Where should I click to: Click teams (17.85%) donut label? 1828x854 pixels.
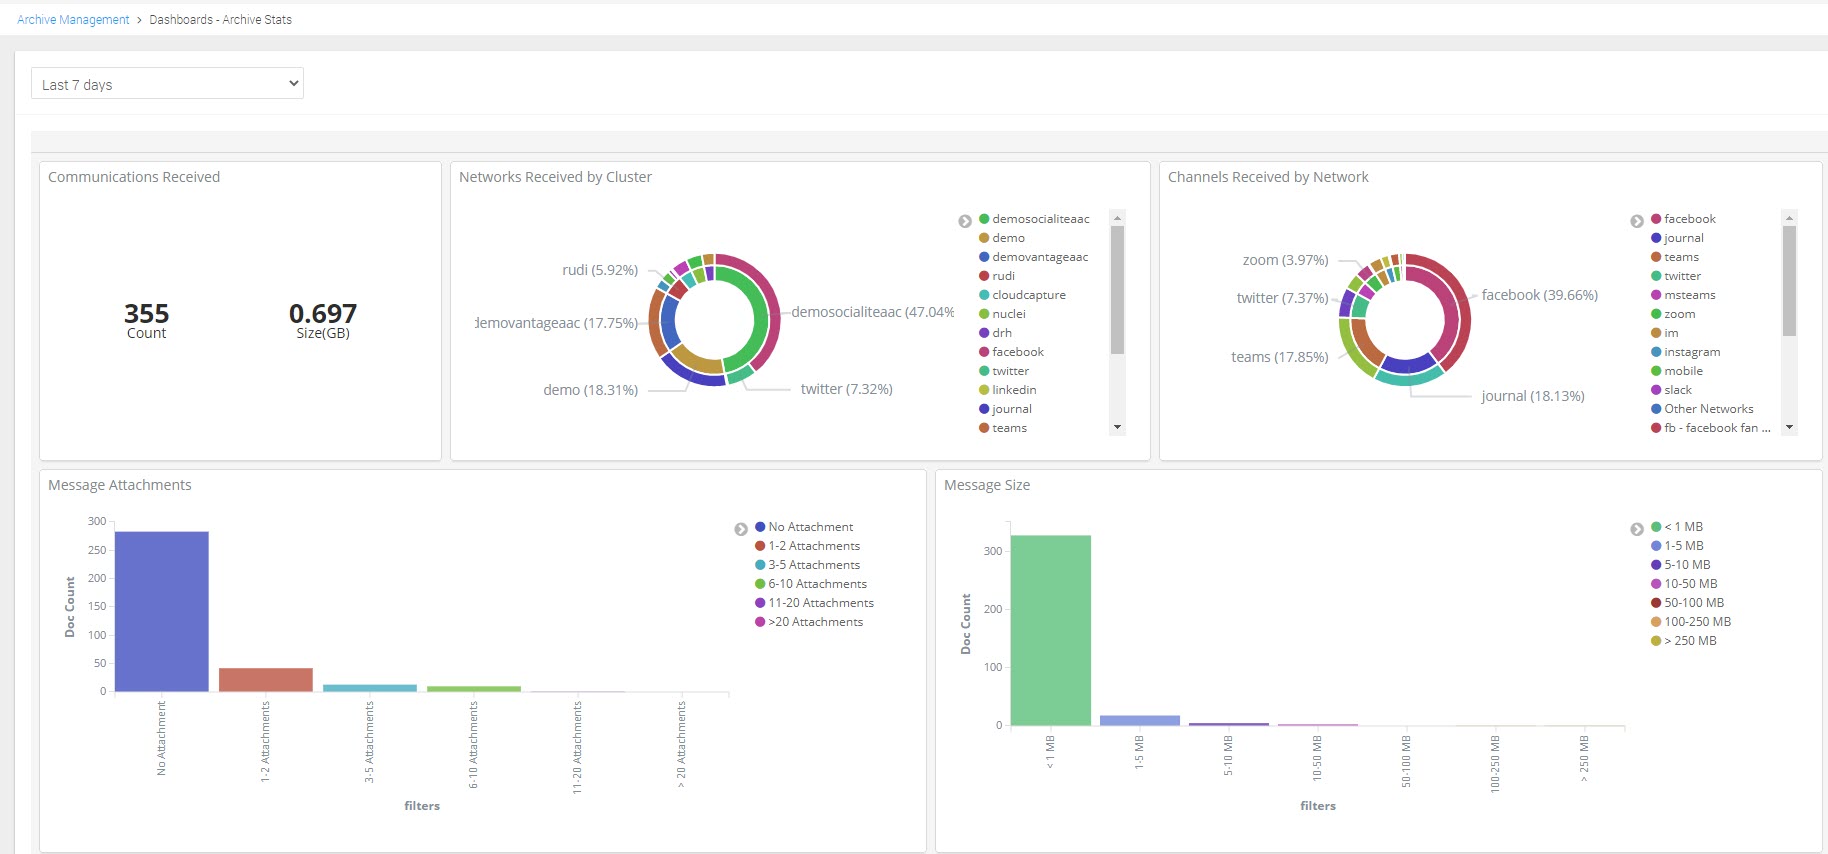click(x=1280, y=357)
